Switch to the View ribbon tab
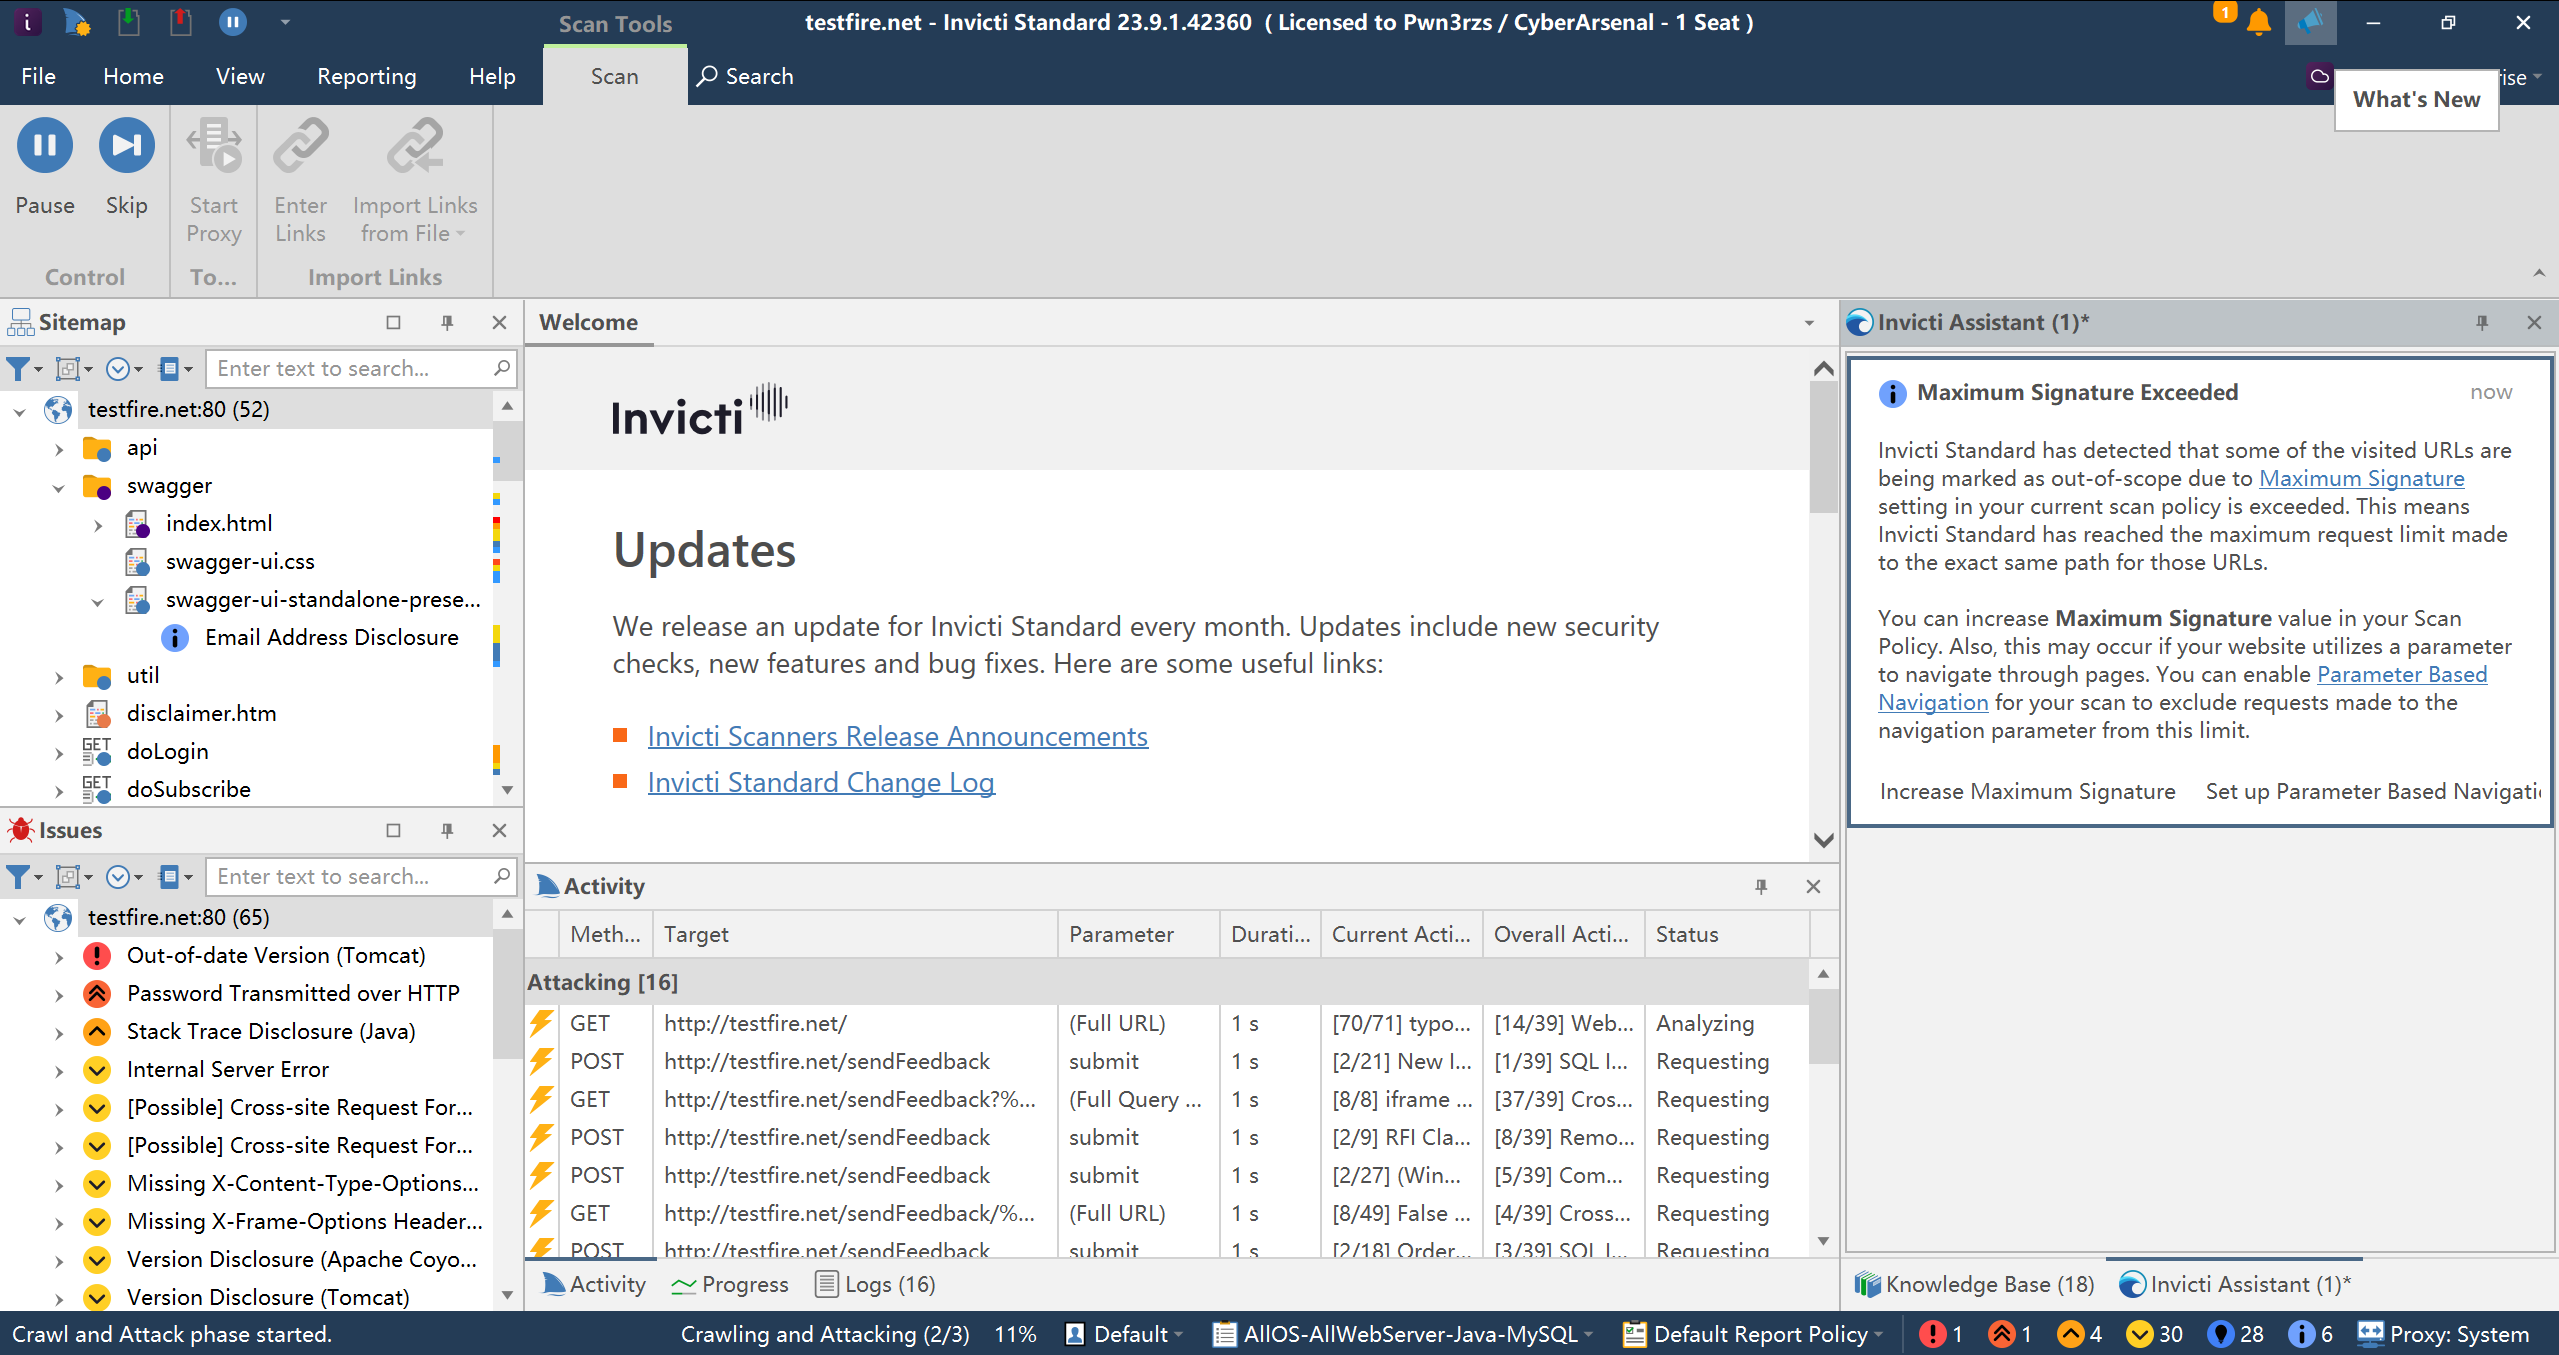The height and width of the screenshot is (1355, 2559). 240,76
